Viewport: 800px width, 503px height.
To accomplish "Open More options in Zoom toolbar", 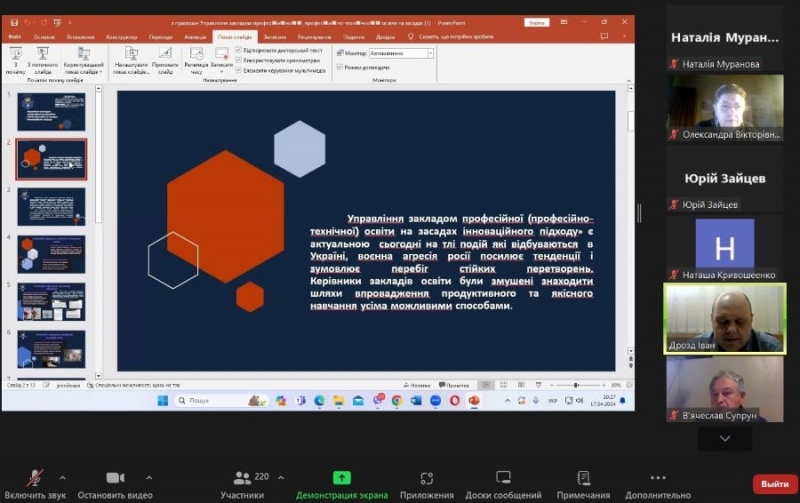I will pos(658,484).
